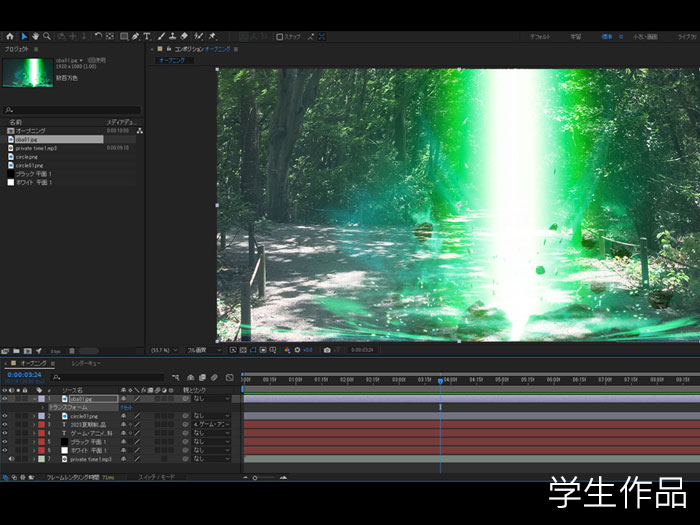The height and width of the screenshot is (525, 700).
Task: Select the Puppet Pin tool
Action: pos(213,36)
